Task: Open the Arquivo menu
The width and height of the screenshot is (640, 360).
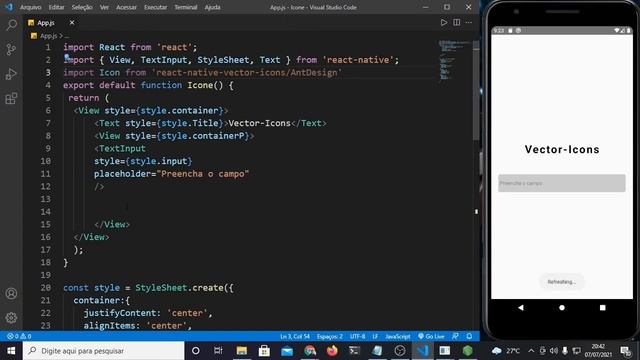Action: coord(31,7)
